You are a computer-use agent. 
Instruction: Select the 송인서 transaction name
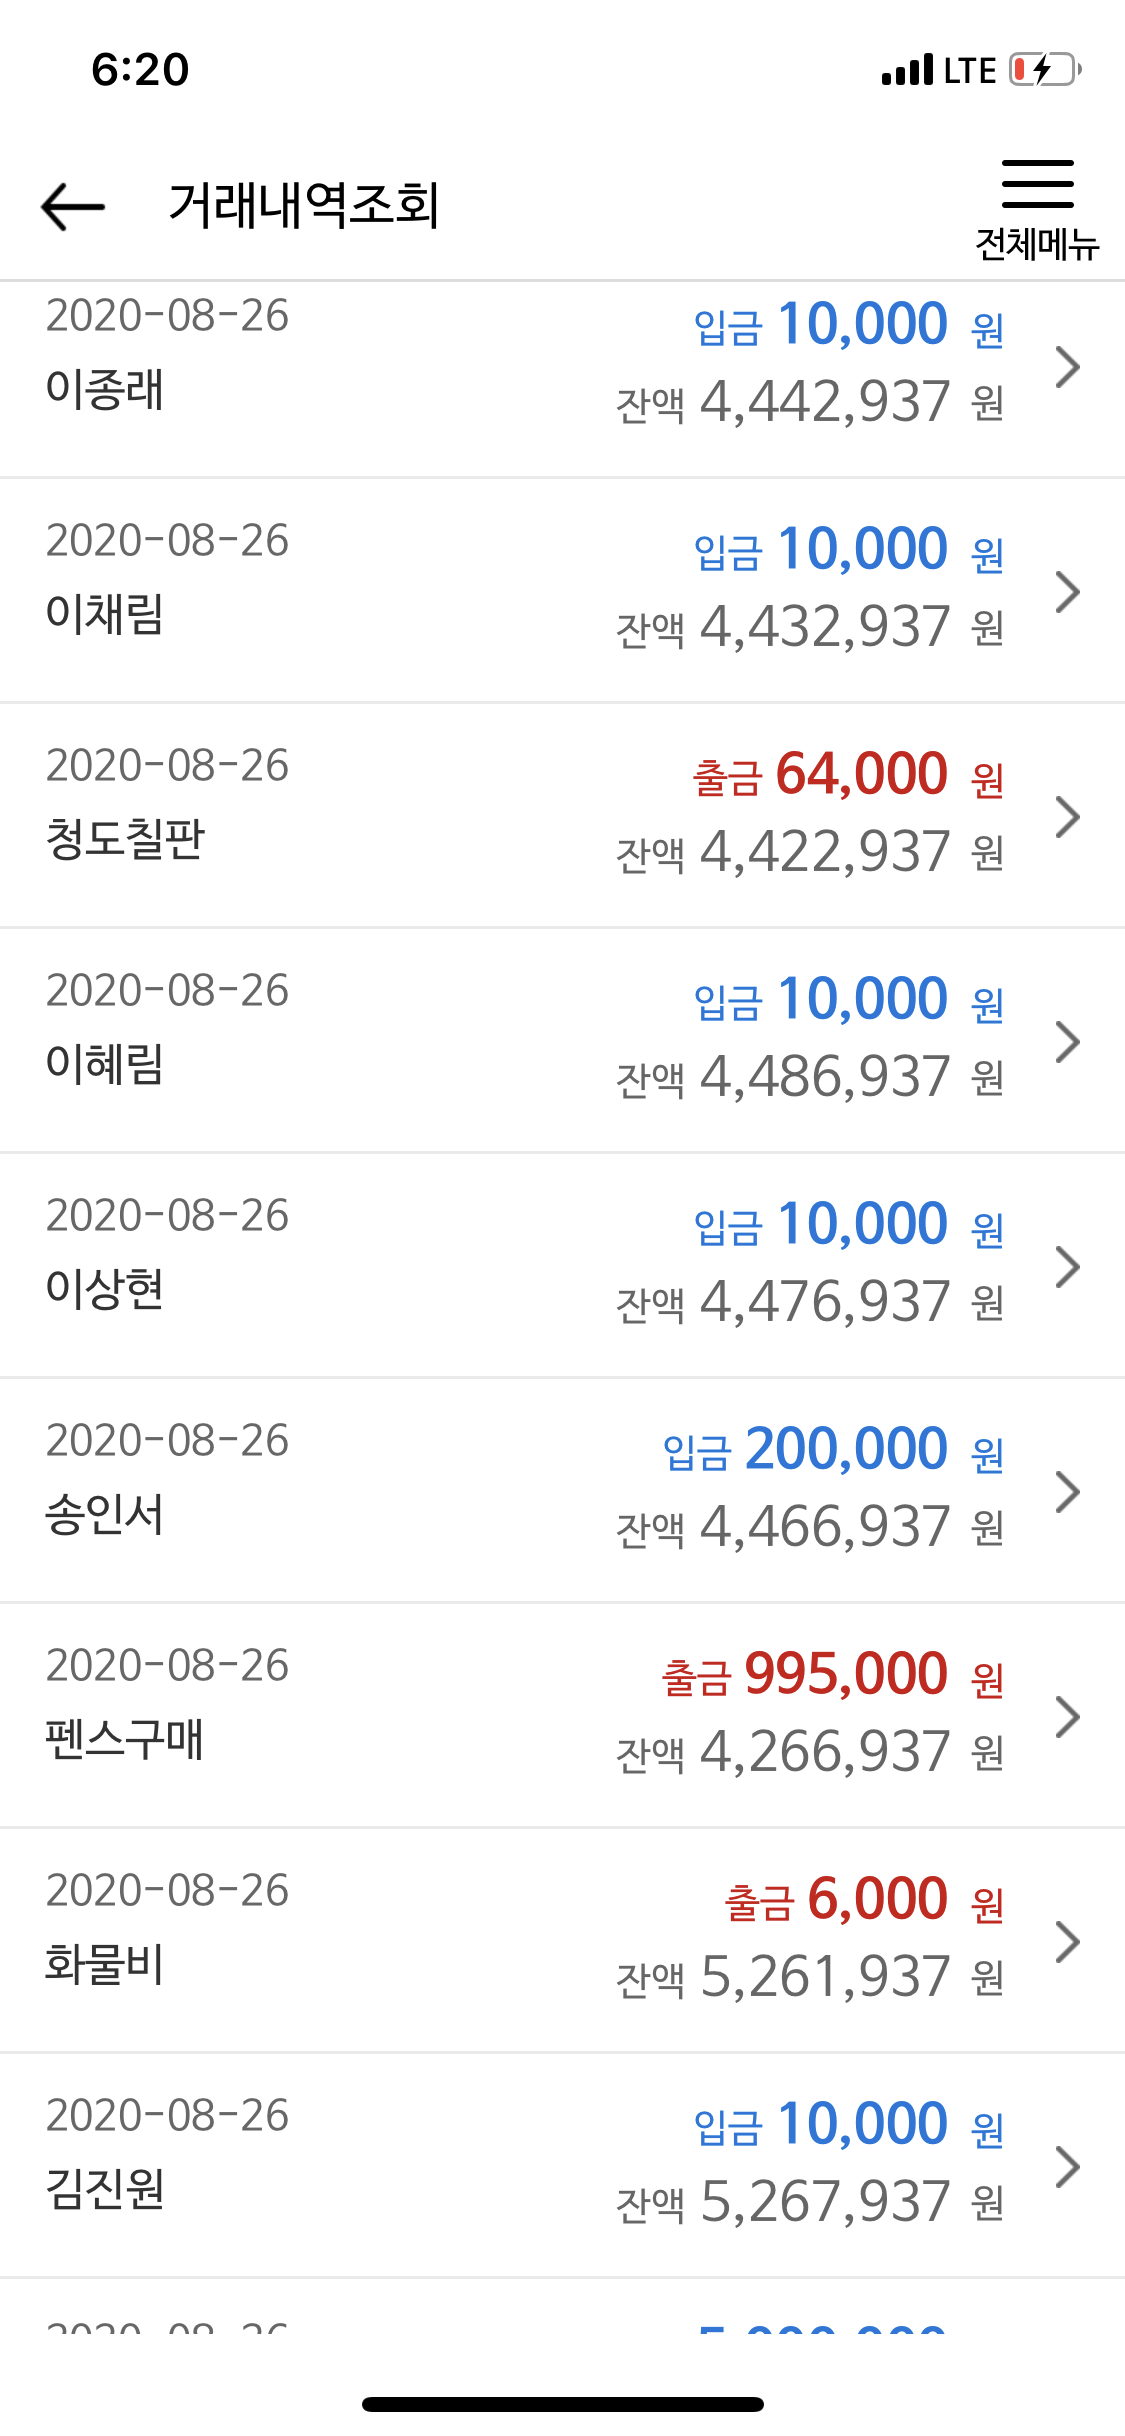[104, 1514]
